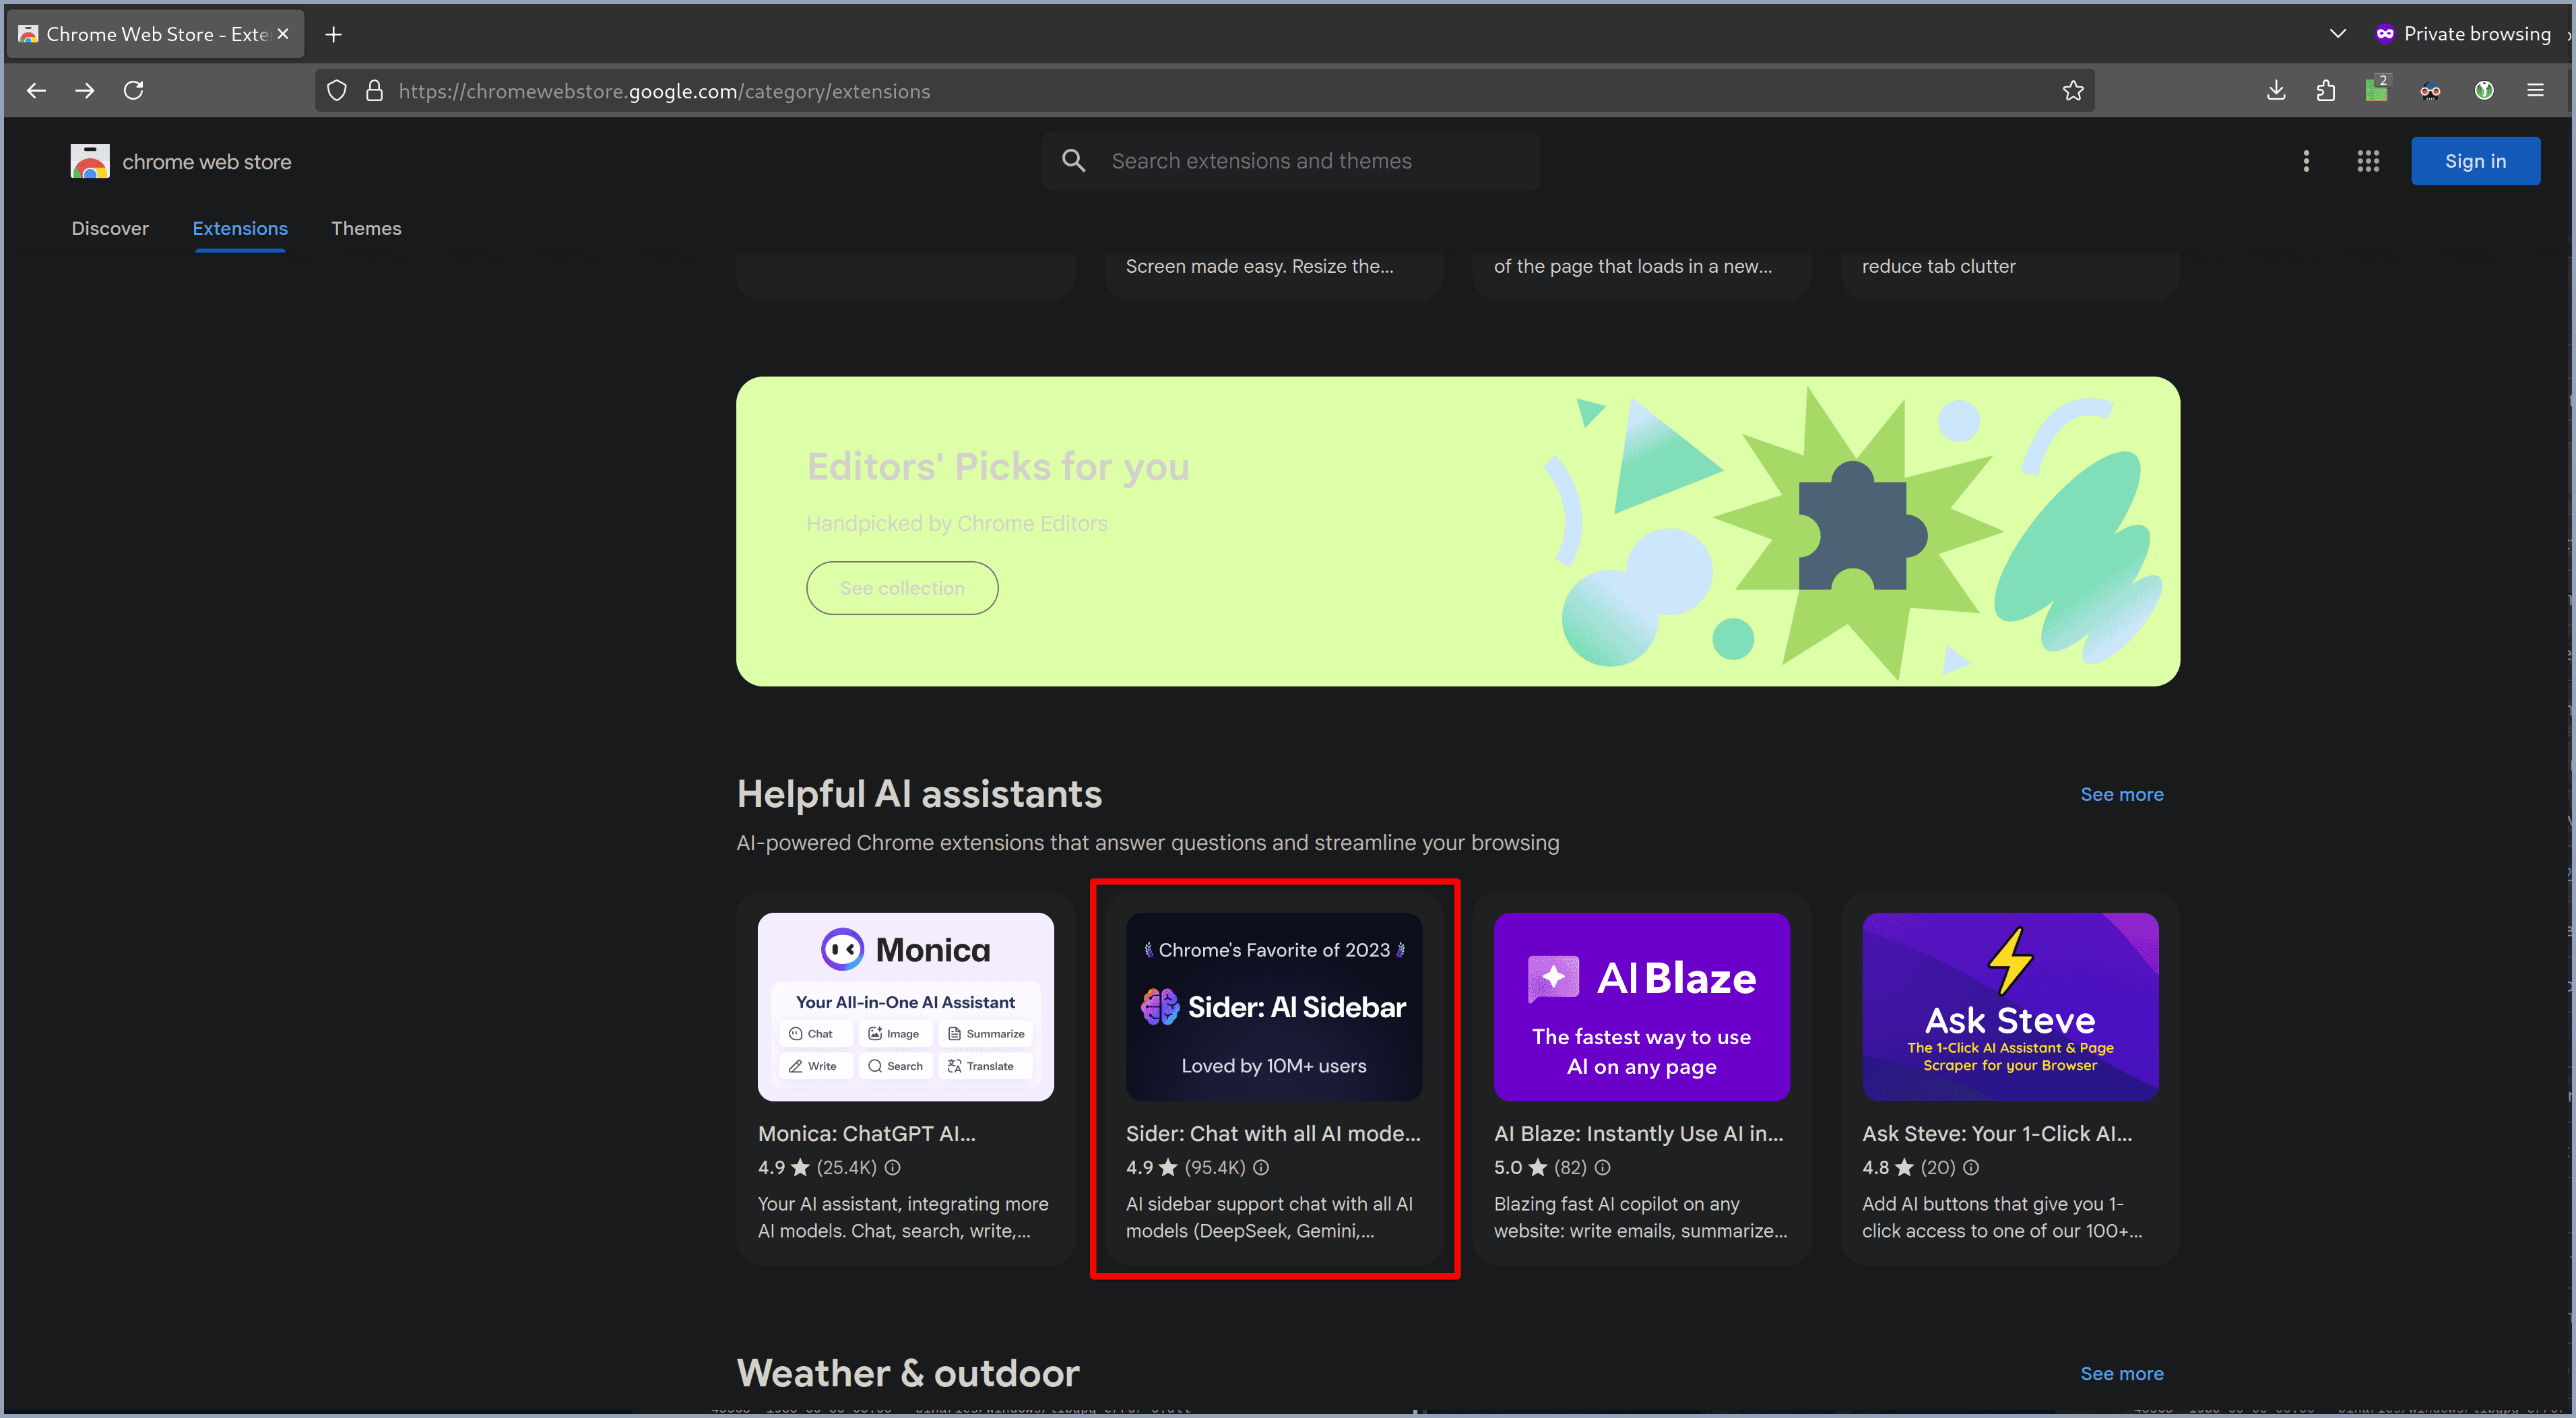
Task: Click the 'reduce tab clutter' card text
Action: tap(1938, 266)
